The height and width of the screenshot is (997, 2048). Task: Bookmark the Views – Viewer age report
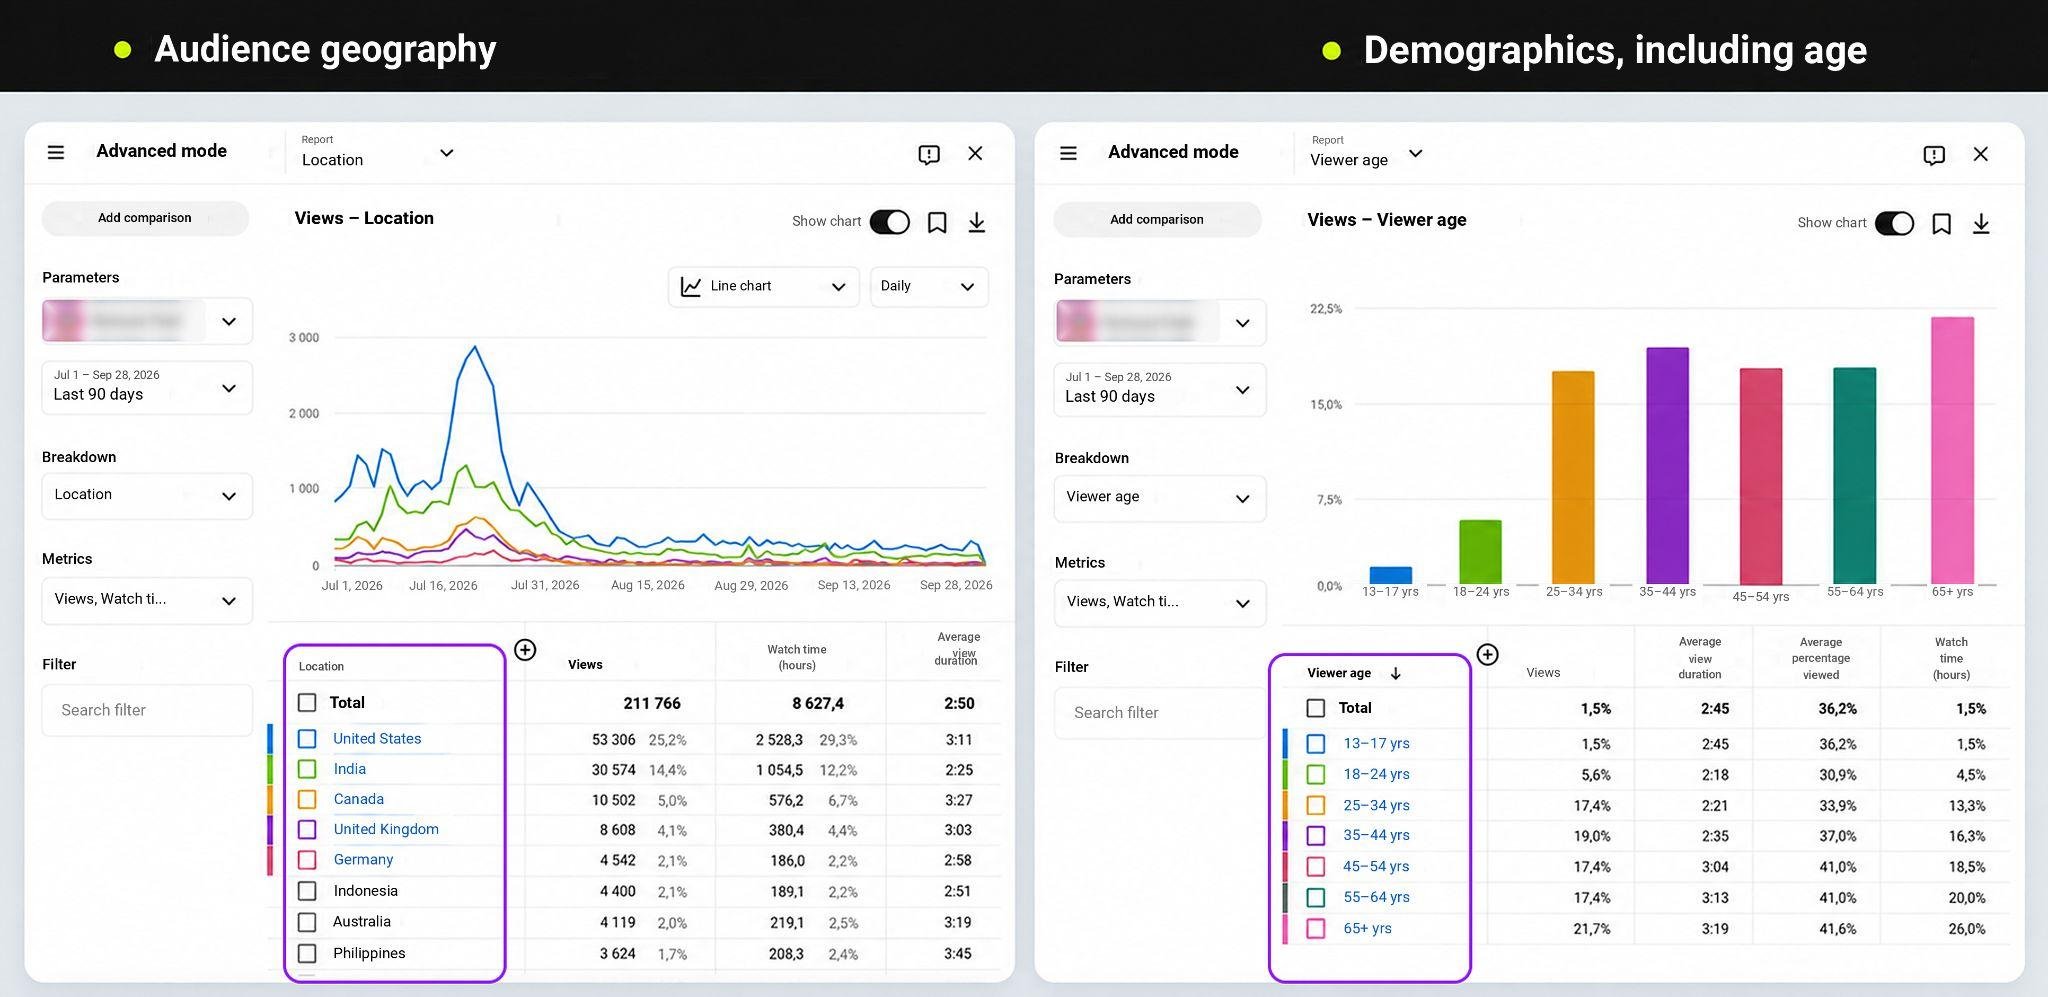pyautogui.click(x=1941, y=224)
